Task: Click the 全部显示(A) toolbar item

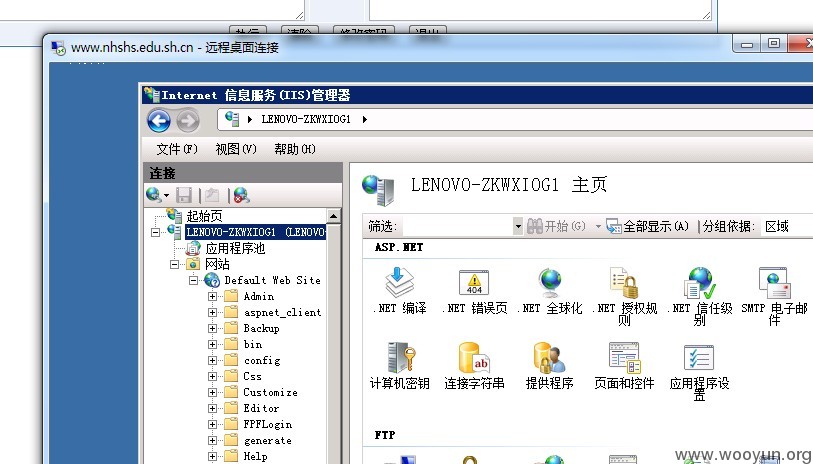Action: point(647,226)
